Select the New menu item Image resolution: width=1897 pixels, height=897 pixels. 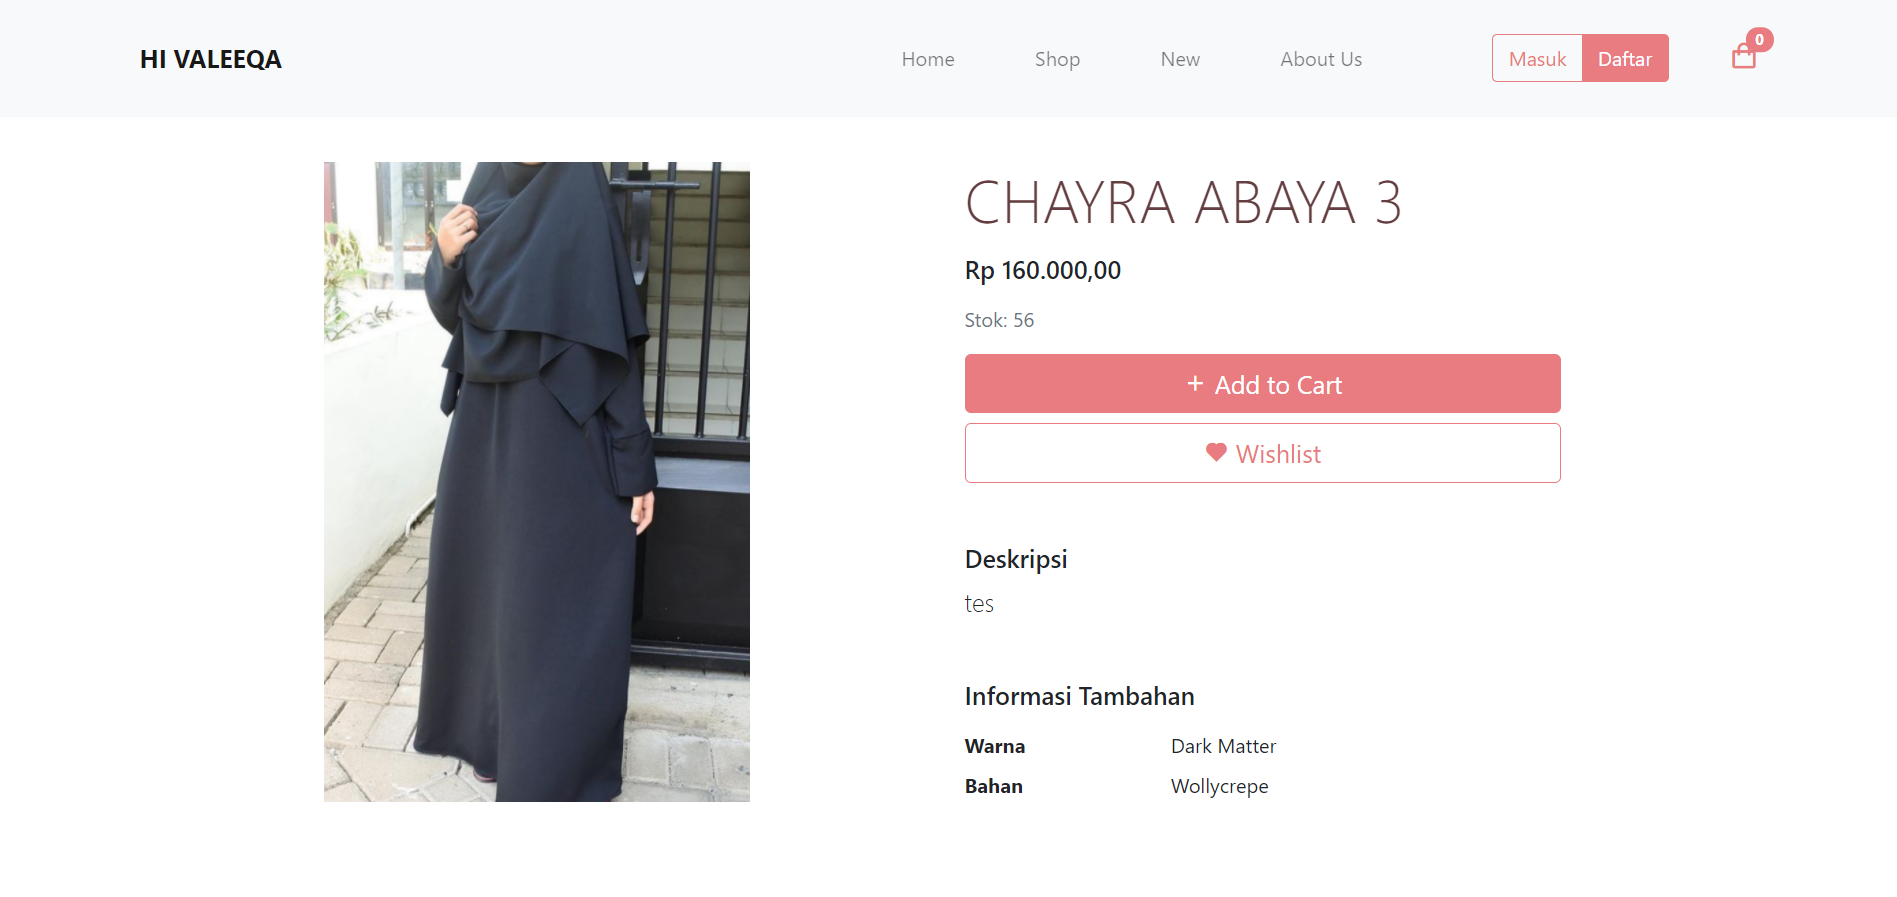(1180, 59)
